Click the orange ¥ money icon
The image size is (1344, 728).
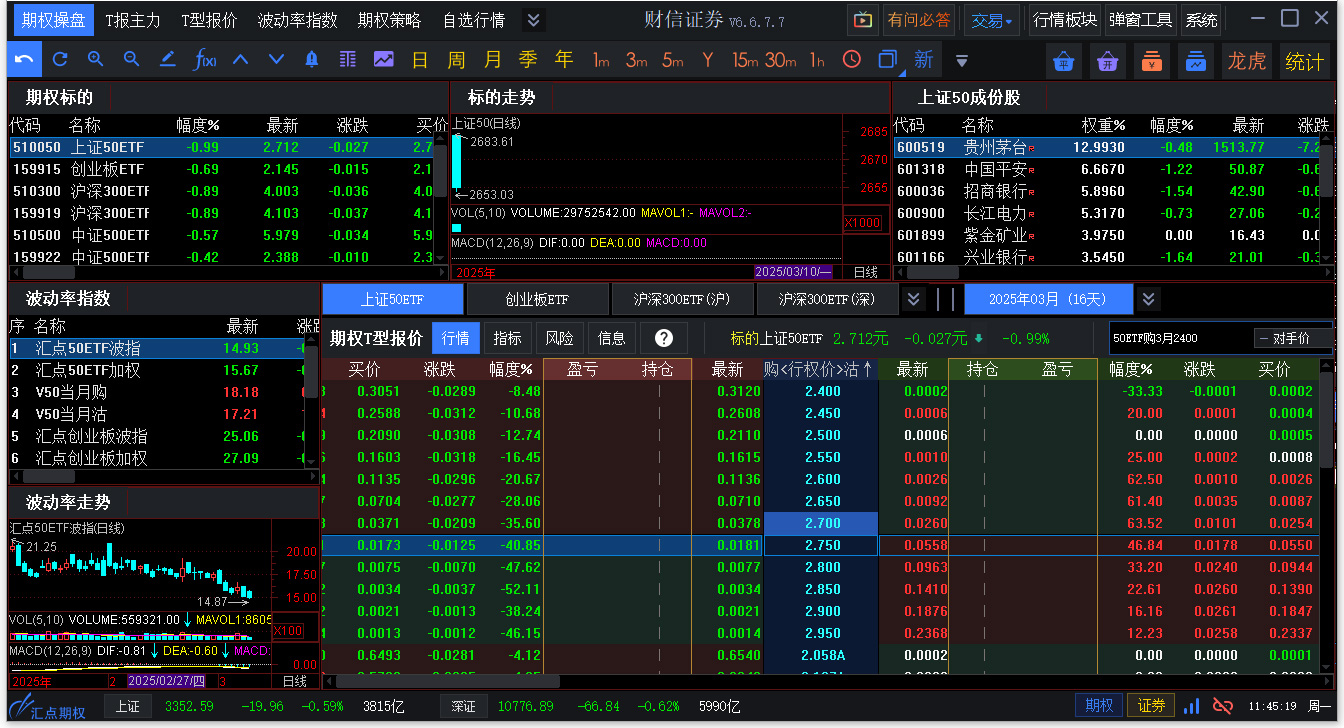click(x=1151, y=60)
